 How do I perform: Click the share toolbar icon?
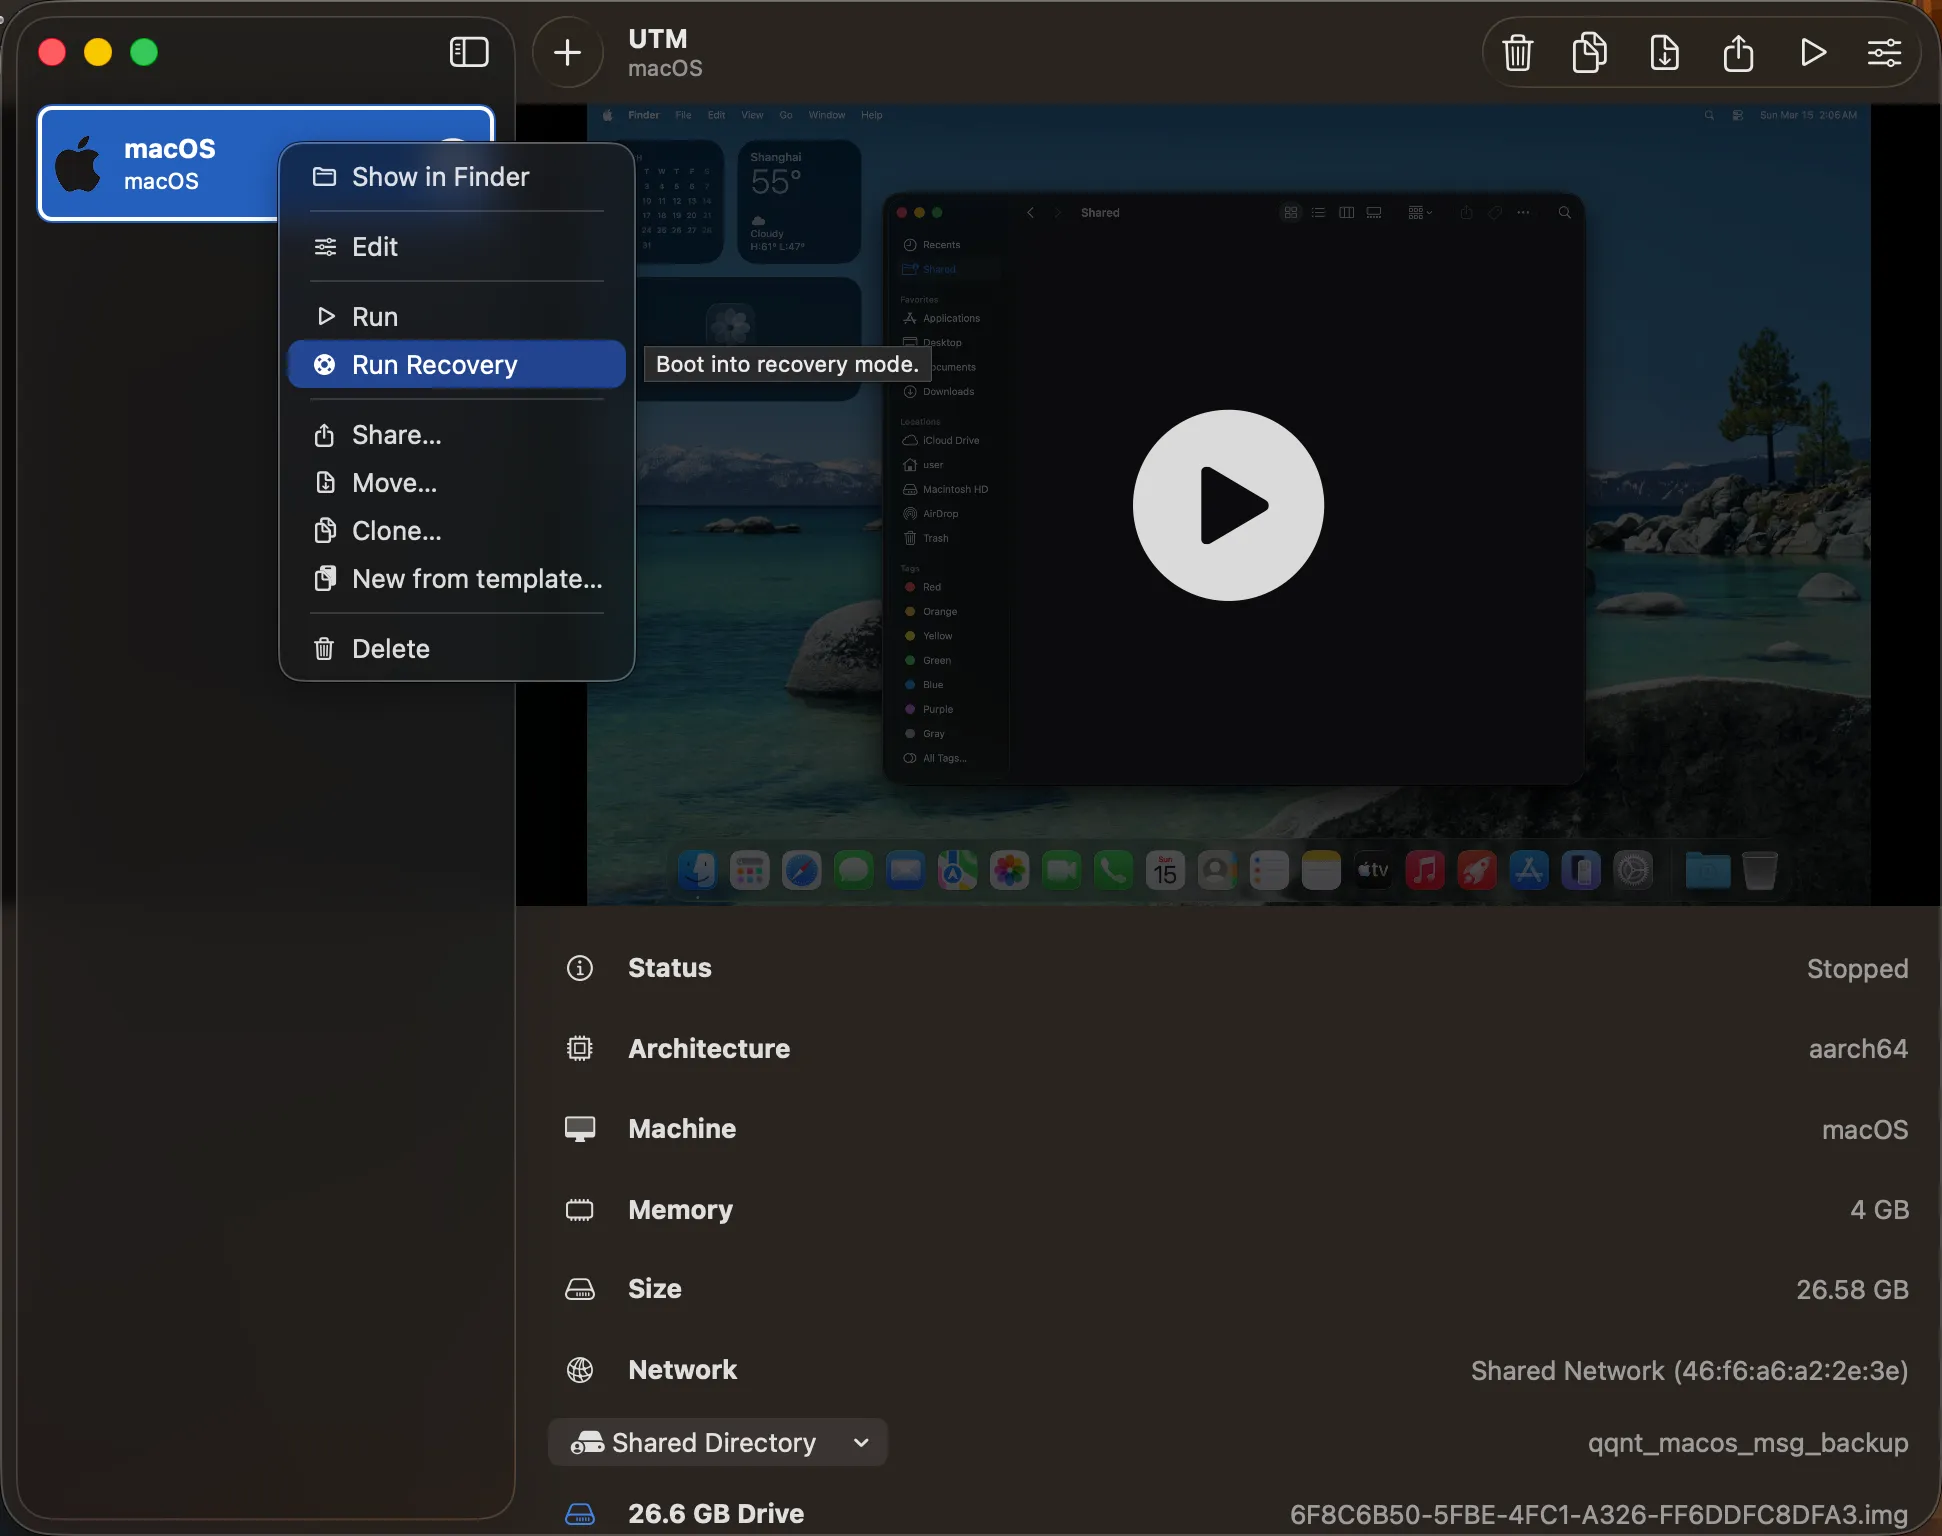pyautogui.click(x=1739, y=52)
